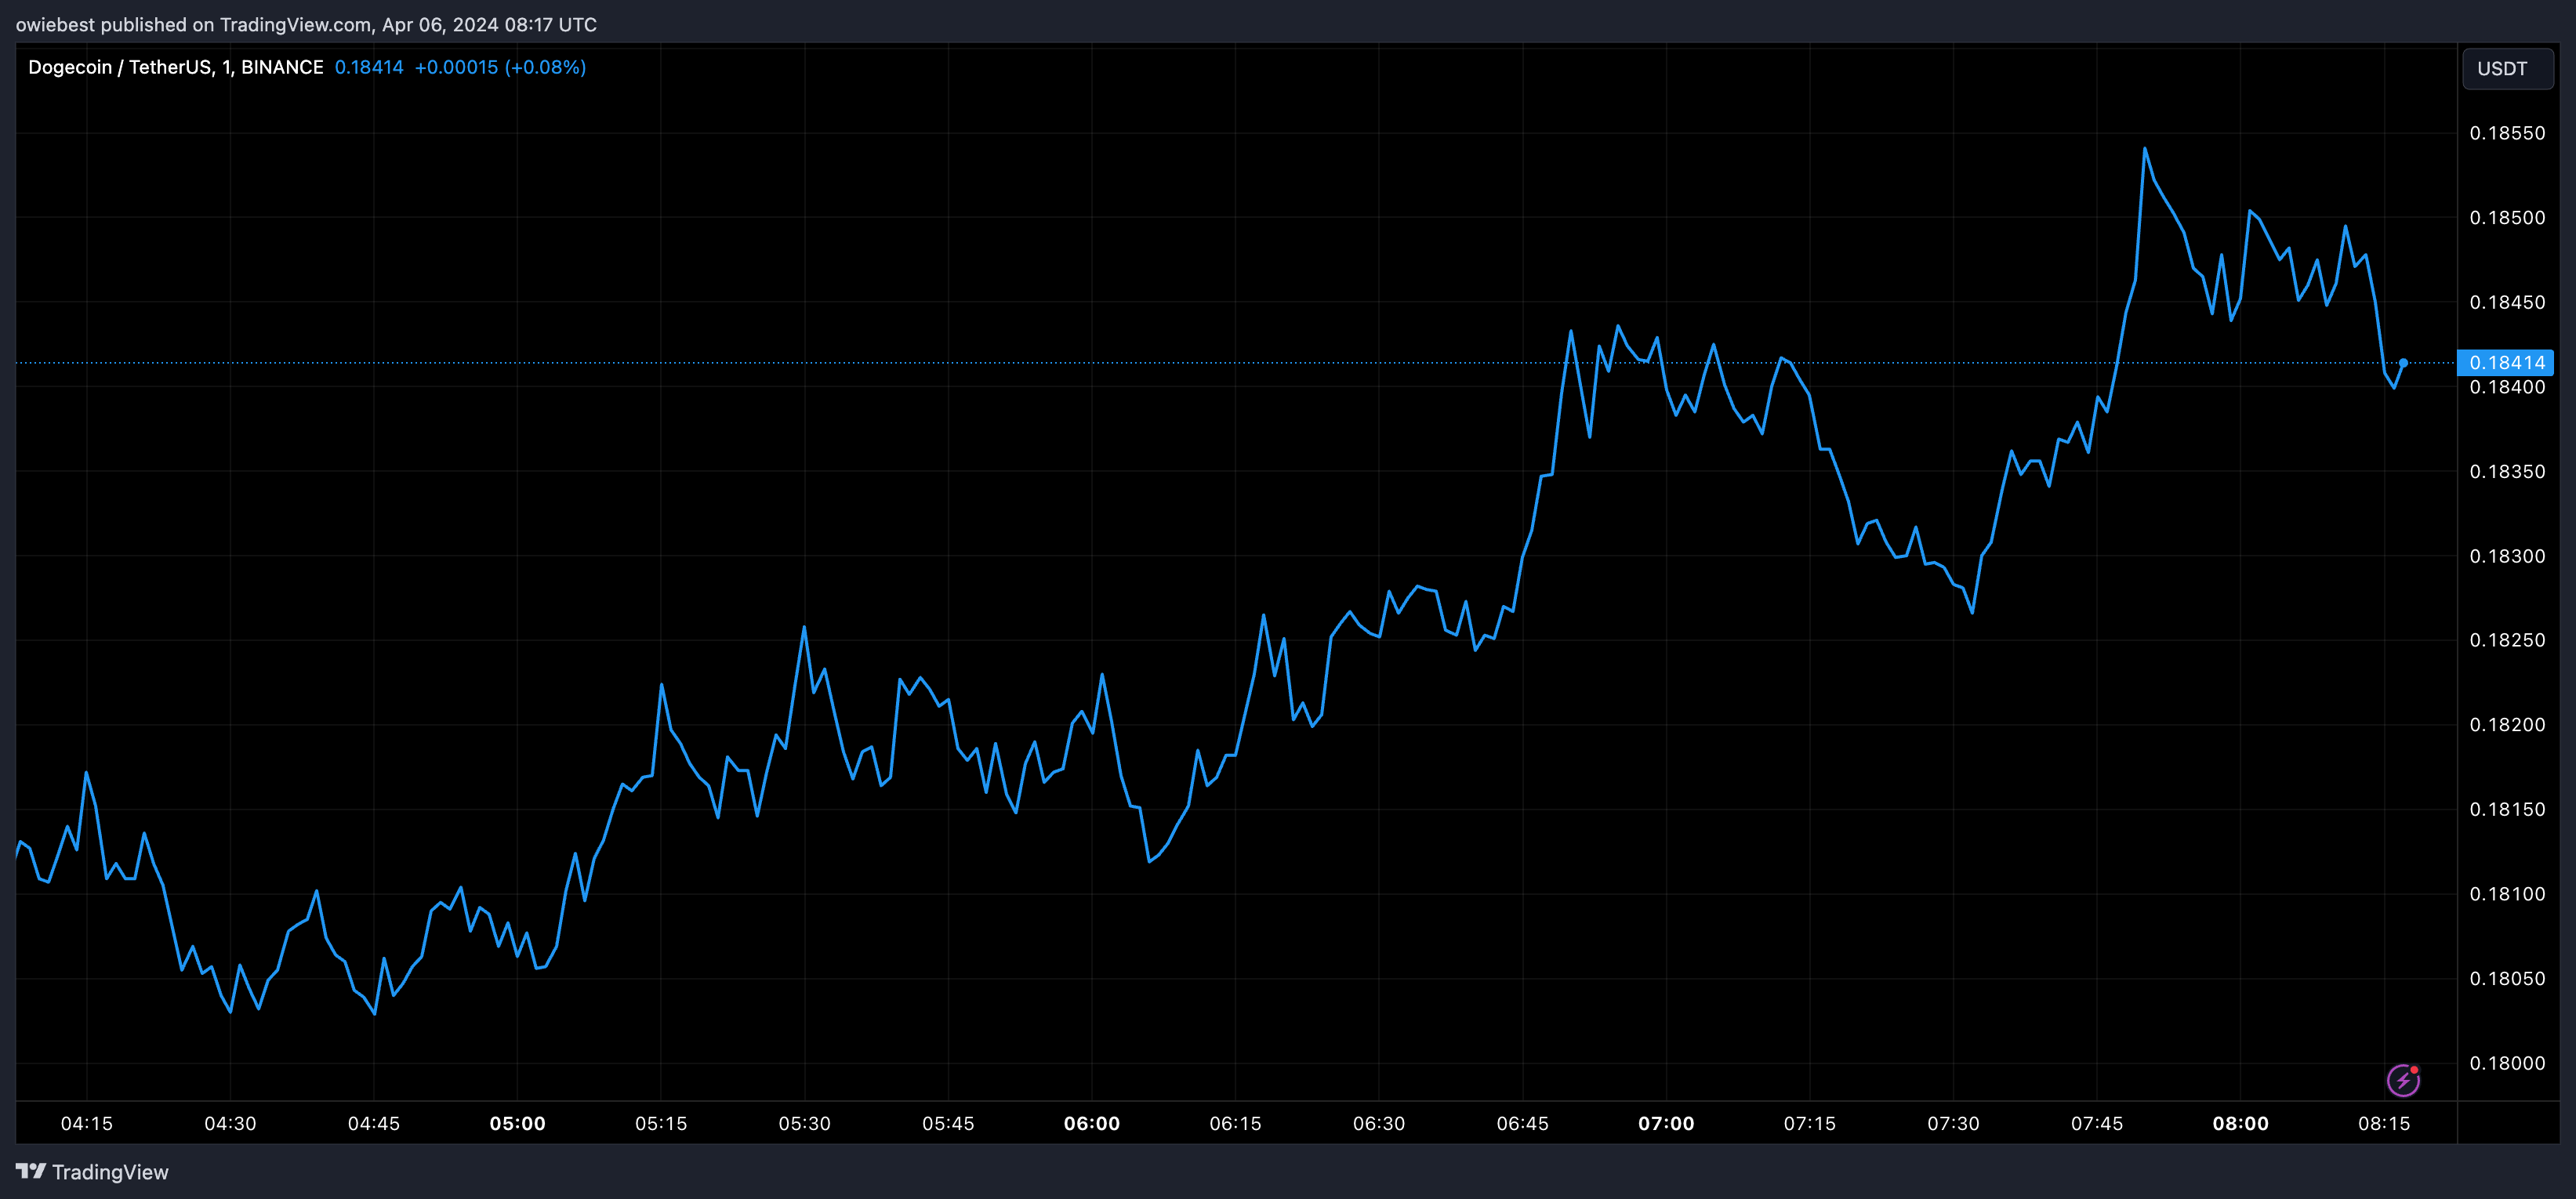This screenshot has height=1199, width=2576.
Task: Click the 08:00 time axis label
Action: coord(2240,1123)
